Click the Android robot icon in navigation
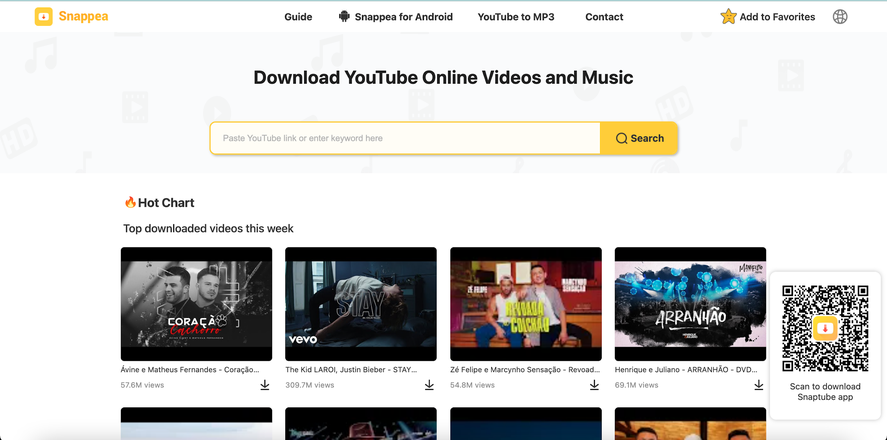This screenshot has height=440, width=887. point(344,16)
